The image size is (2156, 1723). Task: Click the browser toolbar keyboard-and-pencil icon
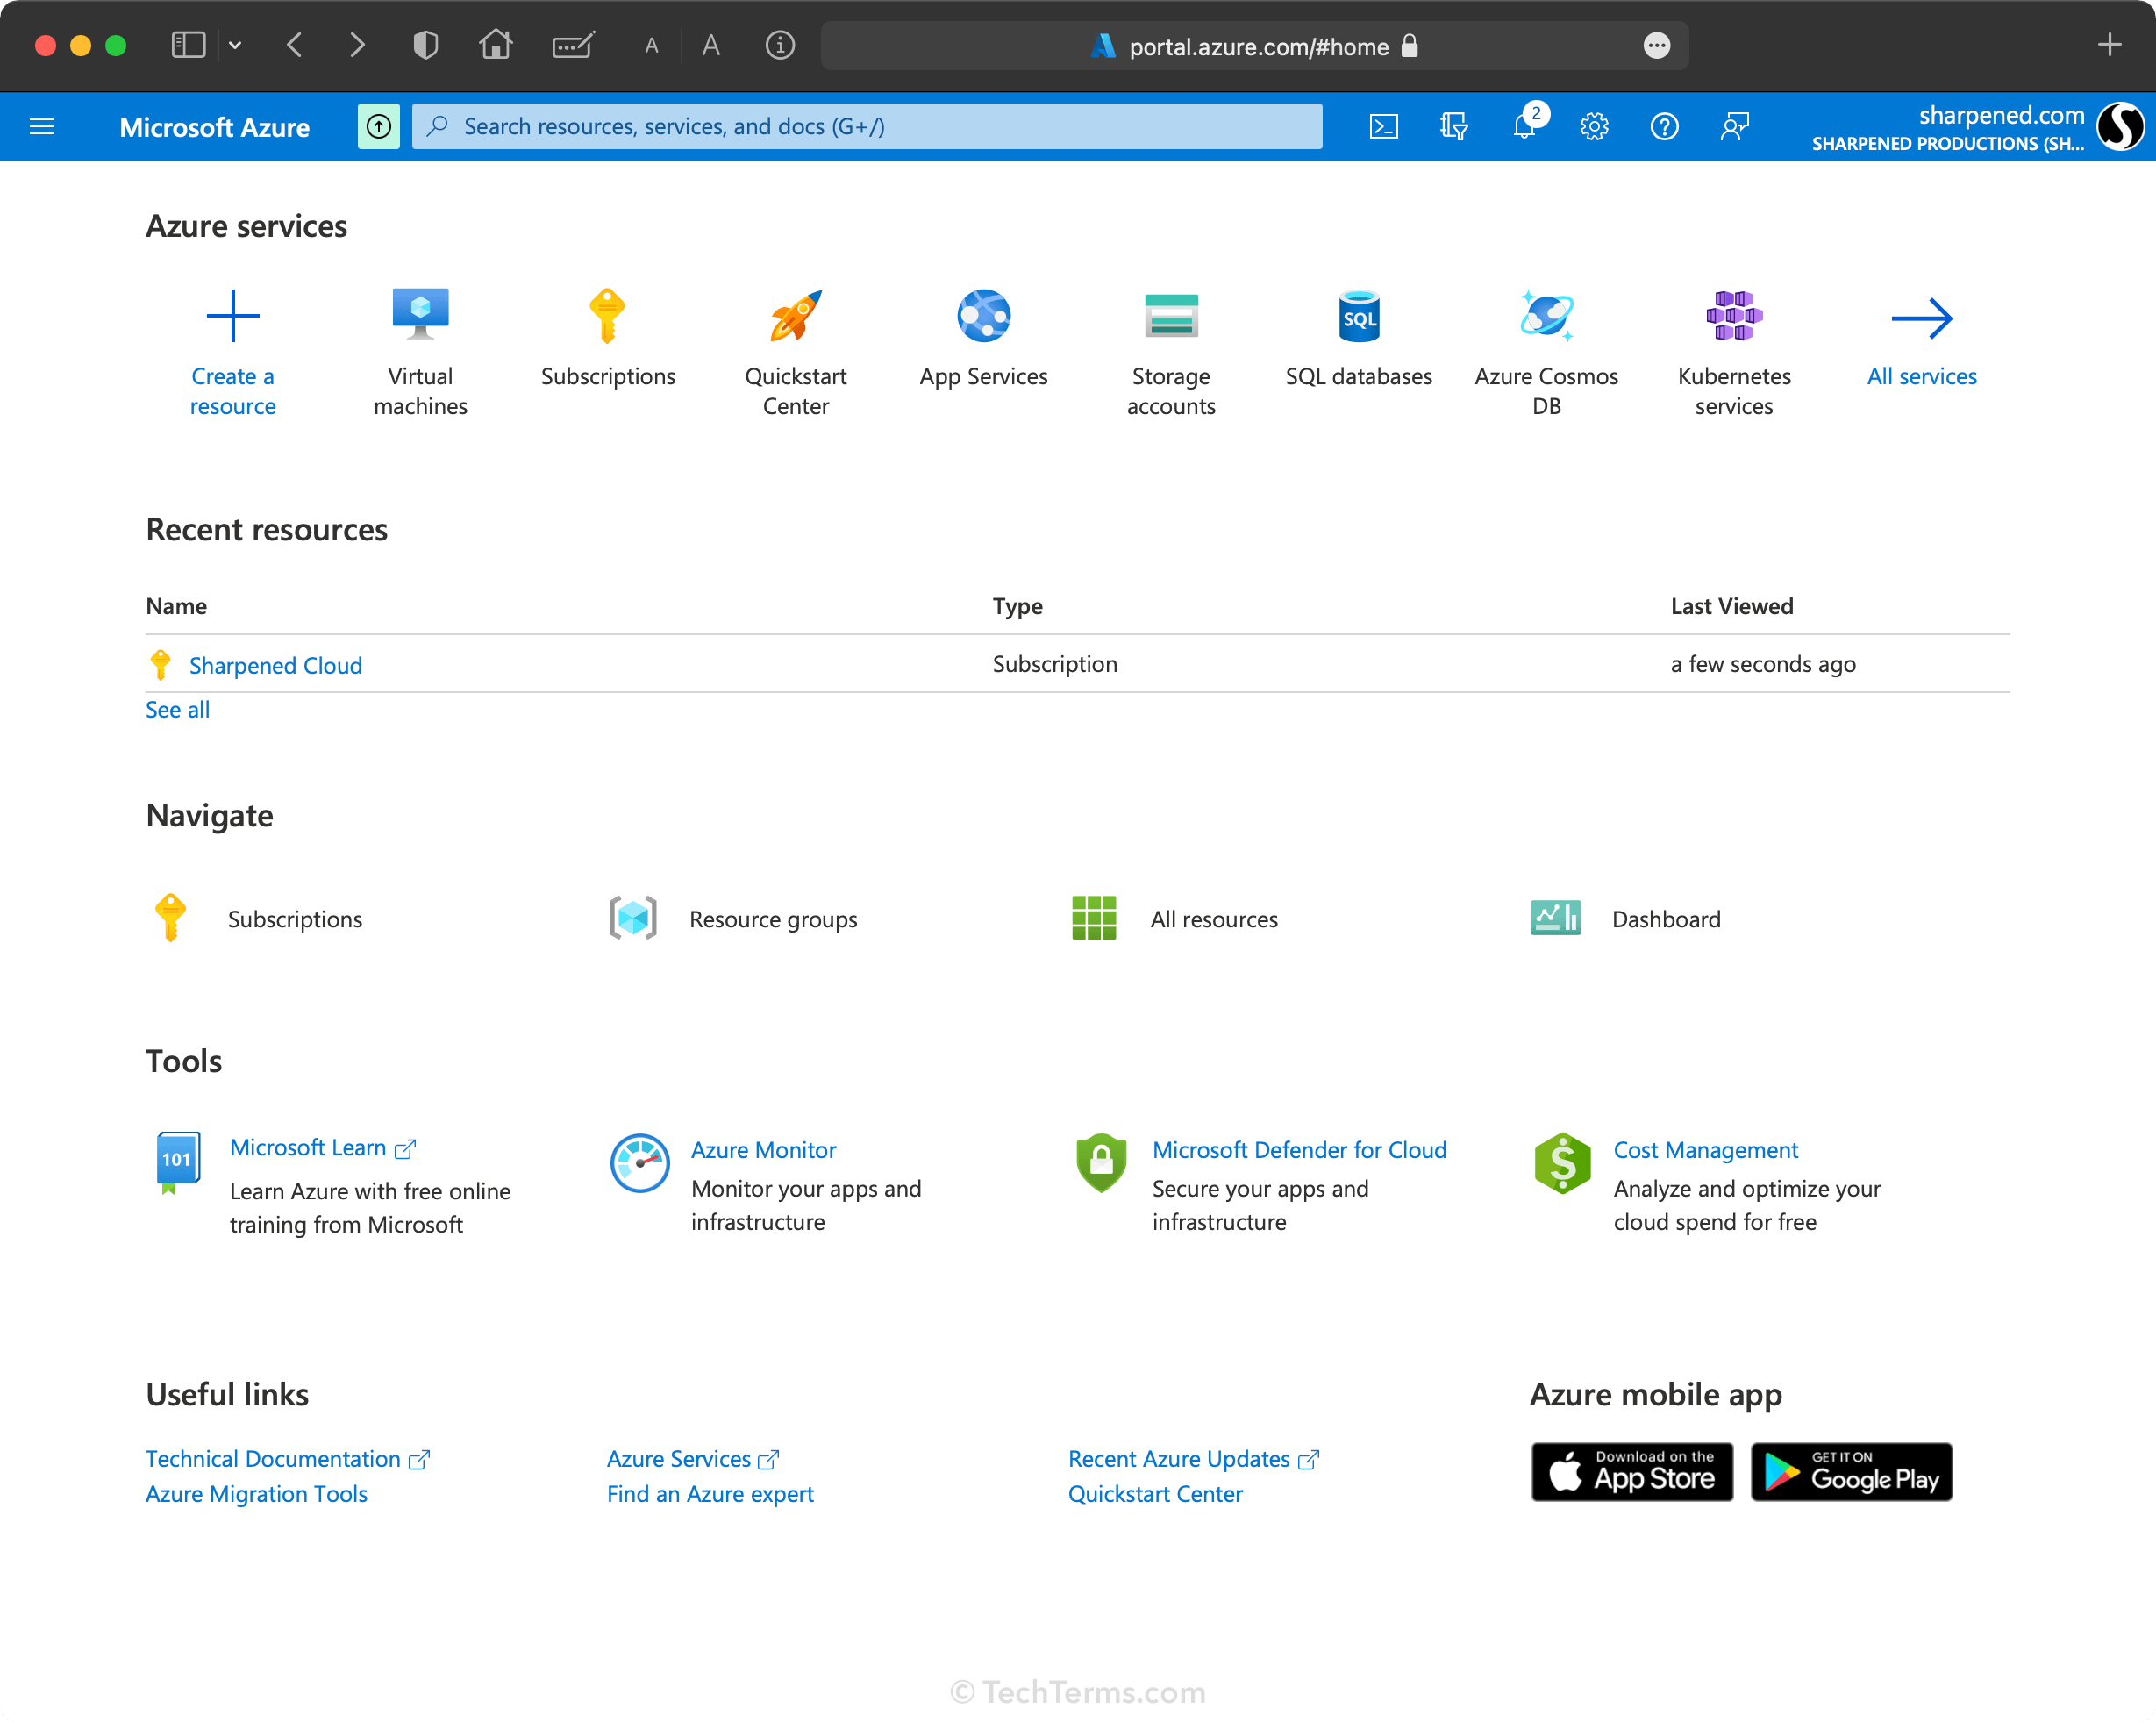tap(574, 45)
